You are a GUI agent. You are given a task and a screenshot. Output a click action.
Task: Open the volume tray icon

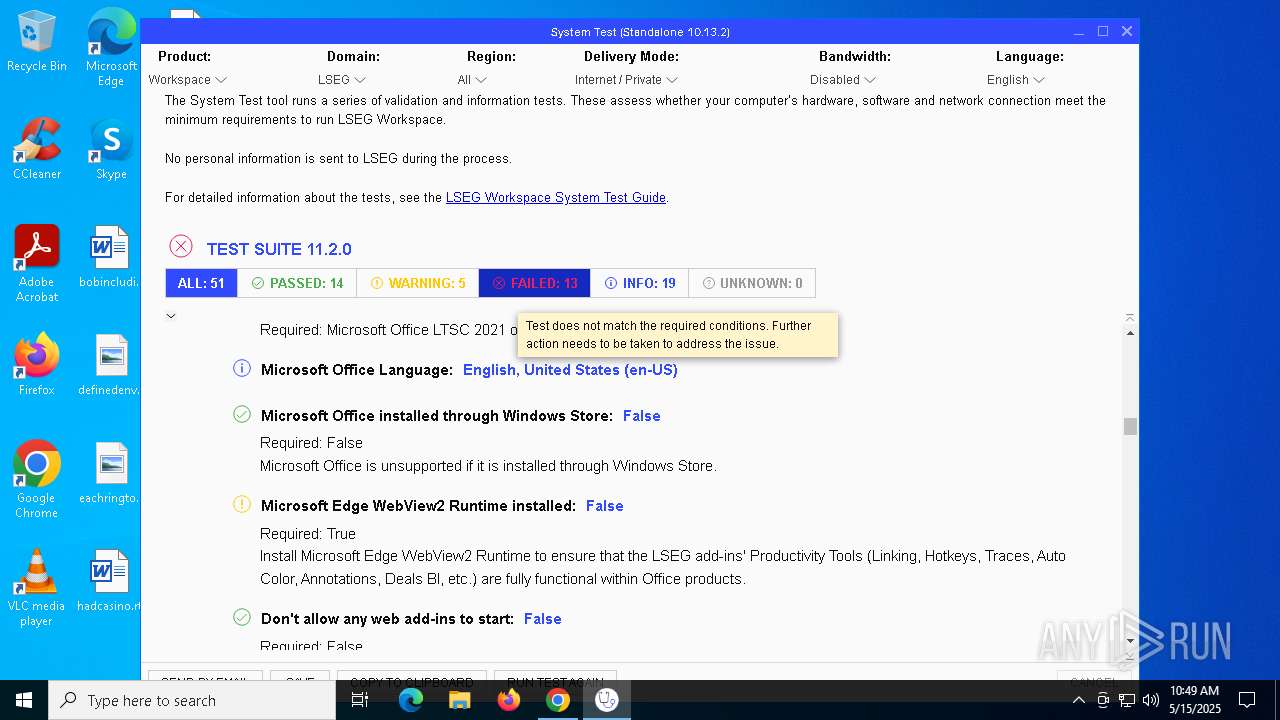point(1151,700)
